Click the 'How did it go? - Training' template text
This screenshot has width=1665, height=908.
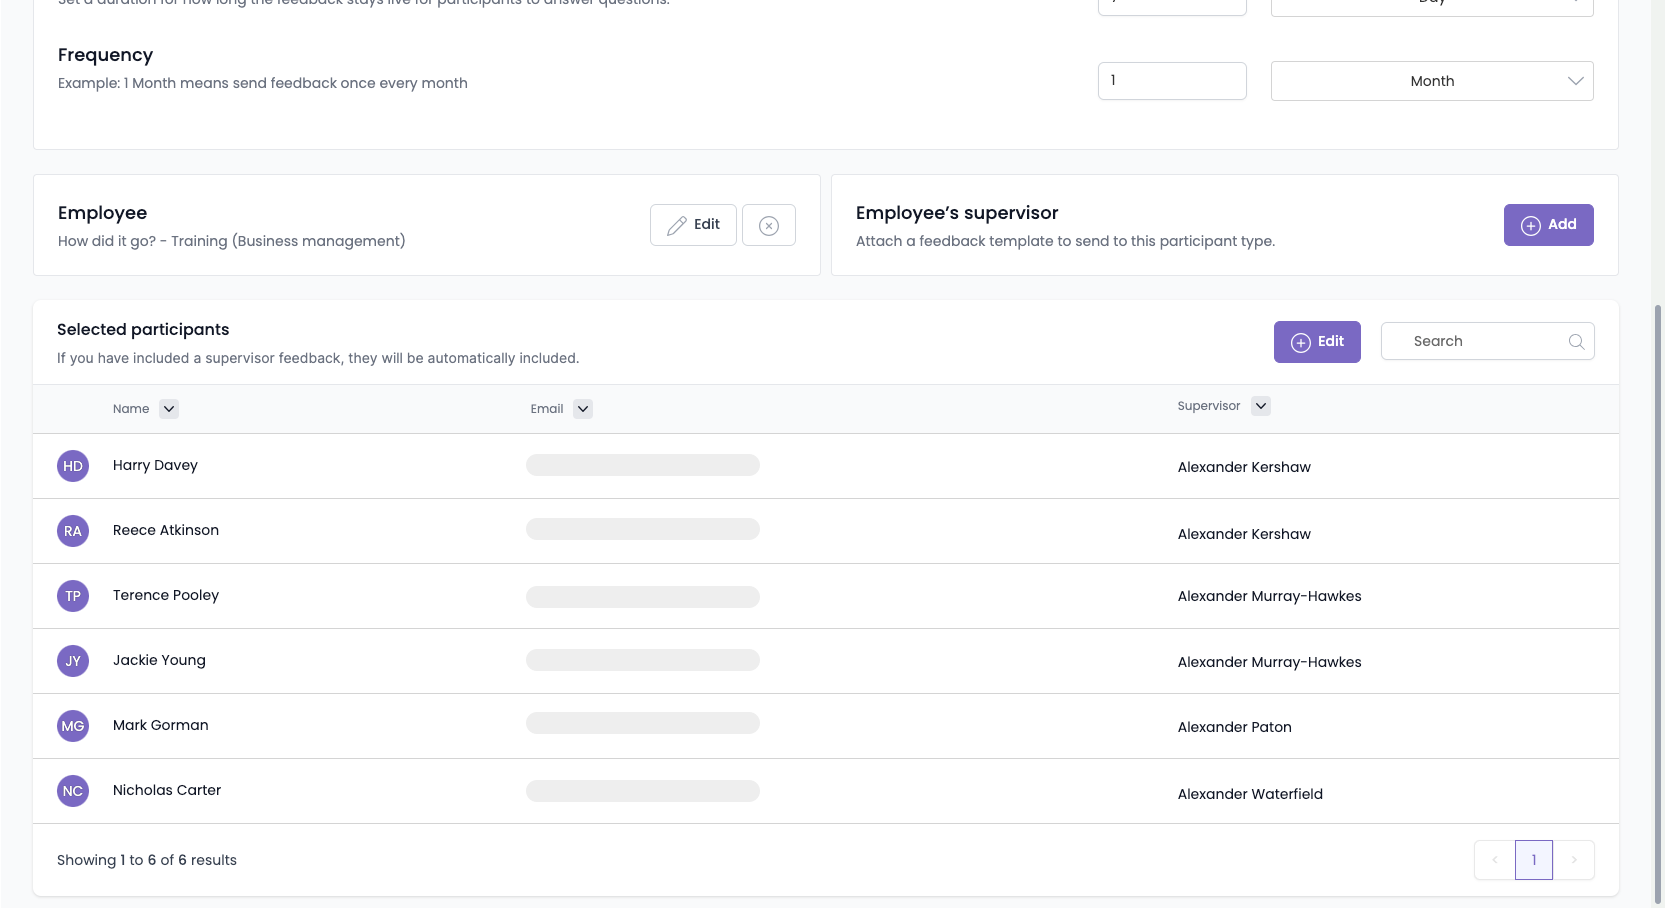[x=232, y=241]
